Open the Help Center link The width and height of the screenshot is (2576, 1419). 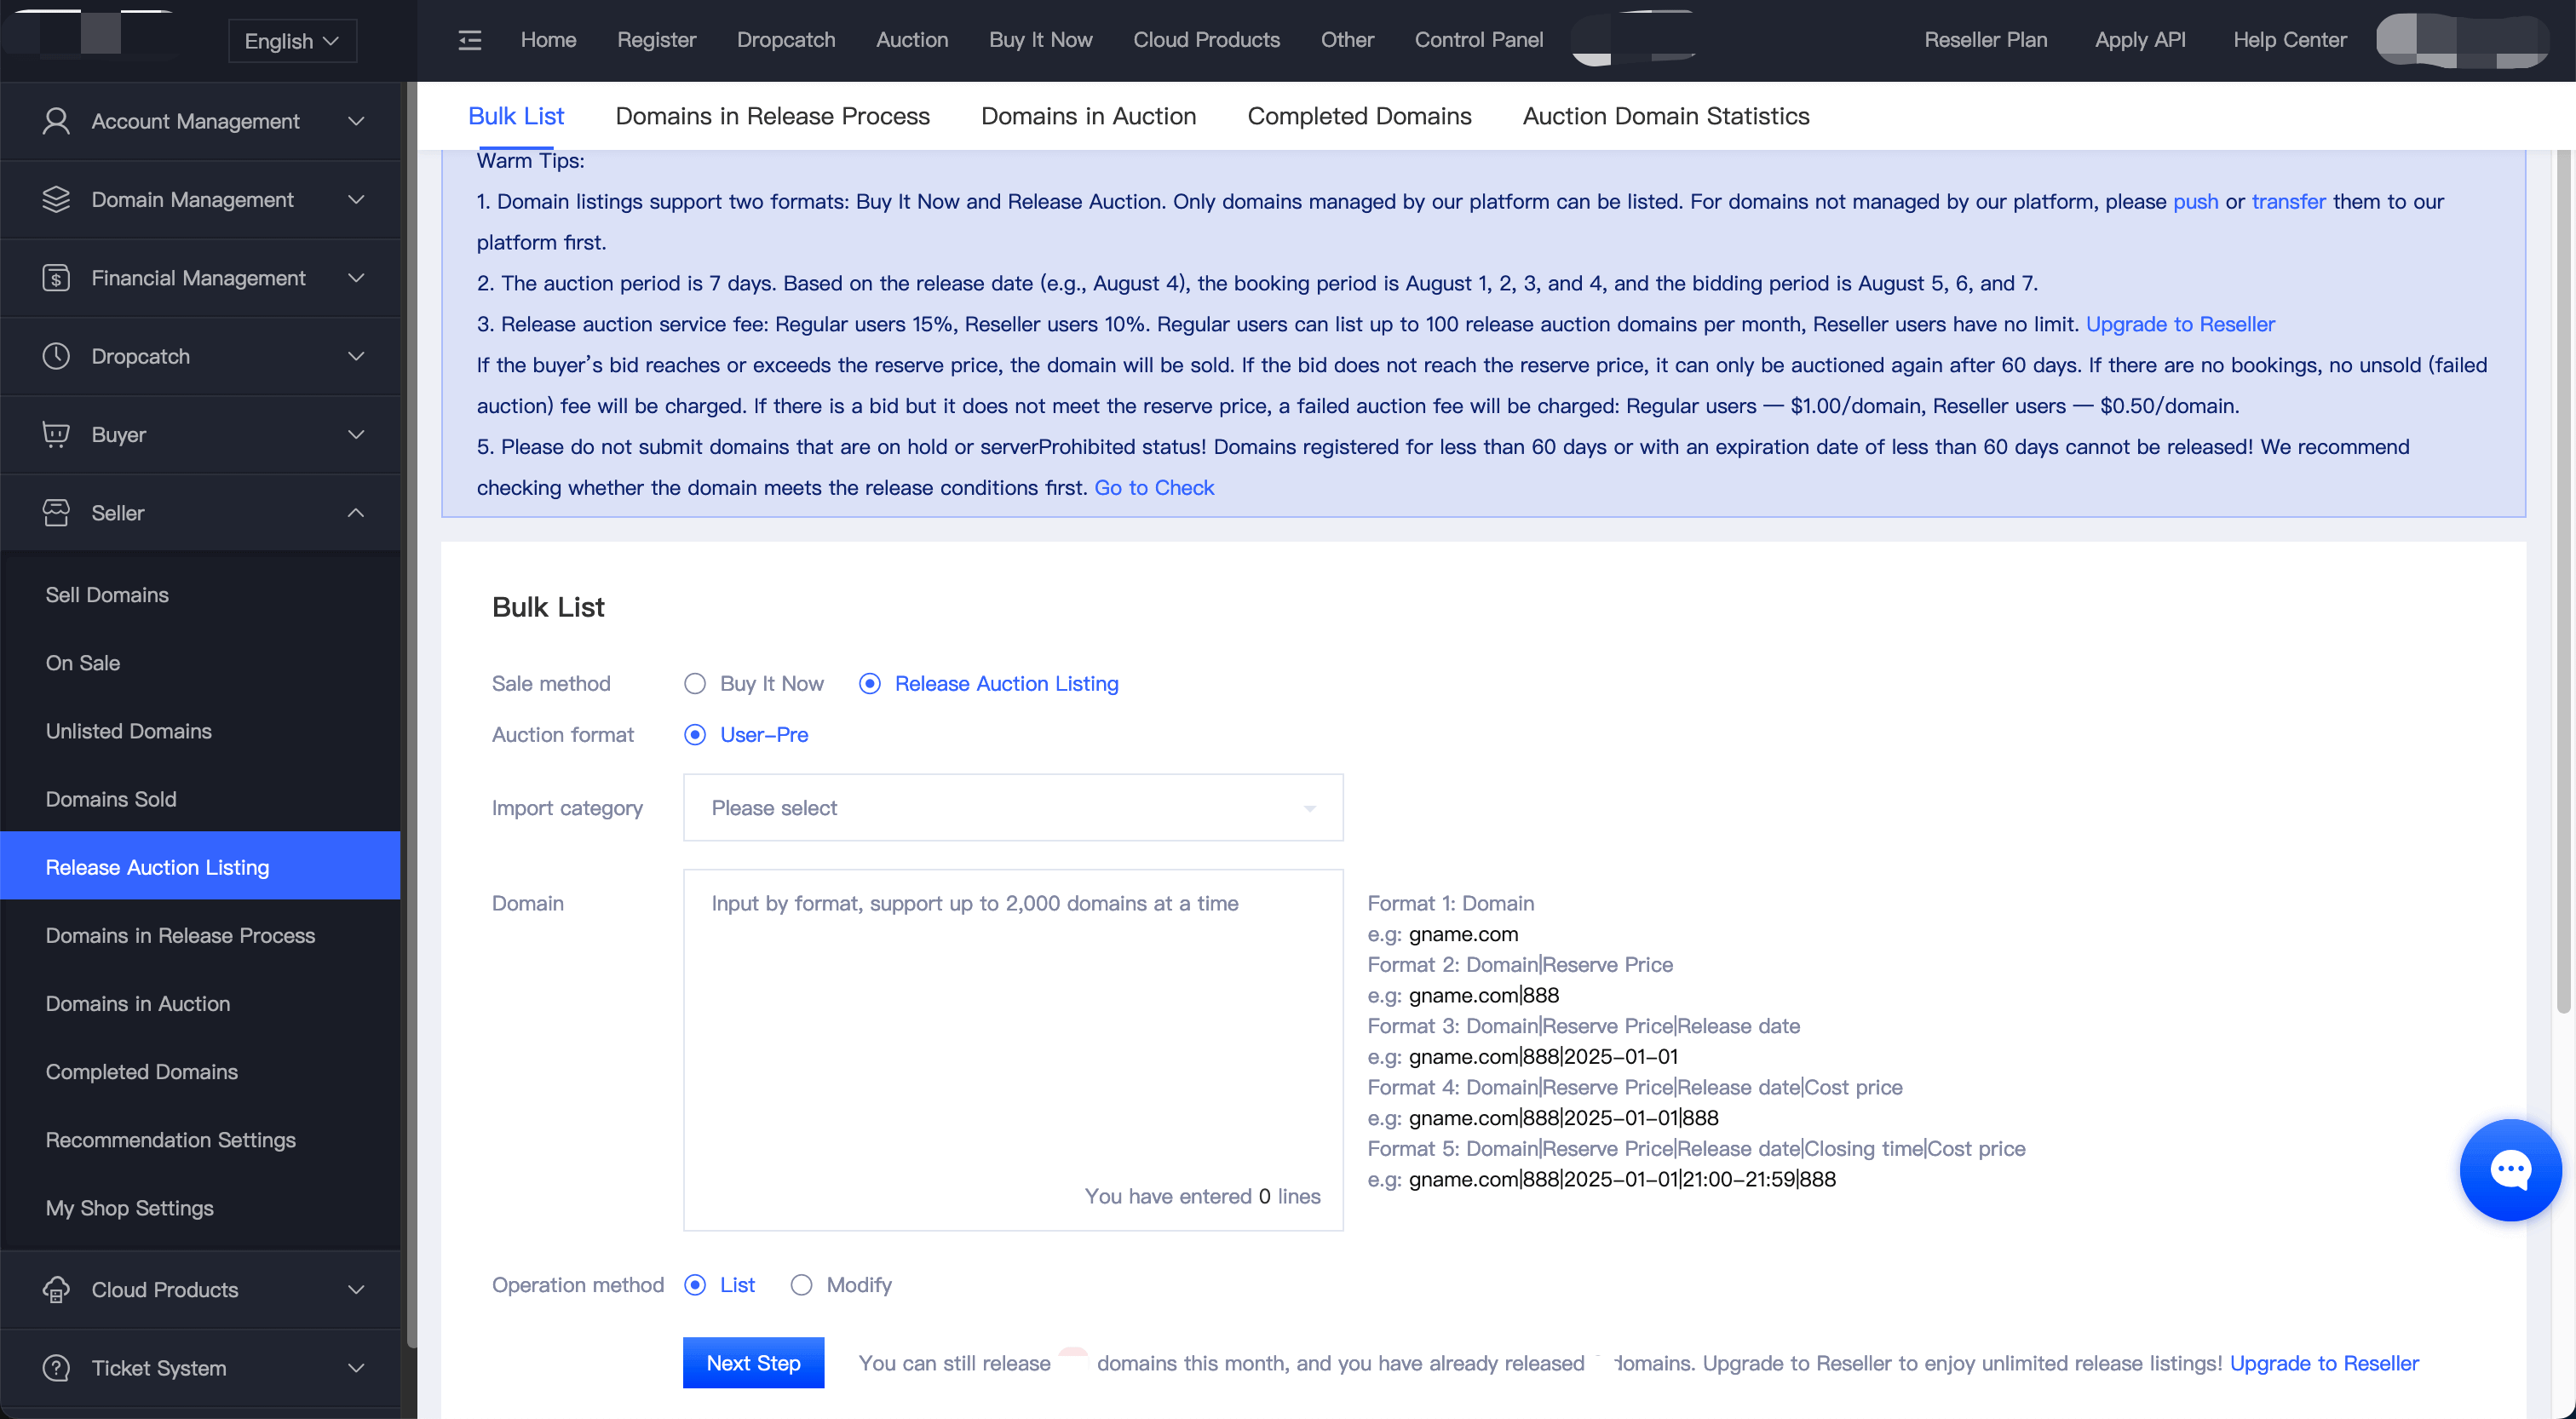point(2289,40)
